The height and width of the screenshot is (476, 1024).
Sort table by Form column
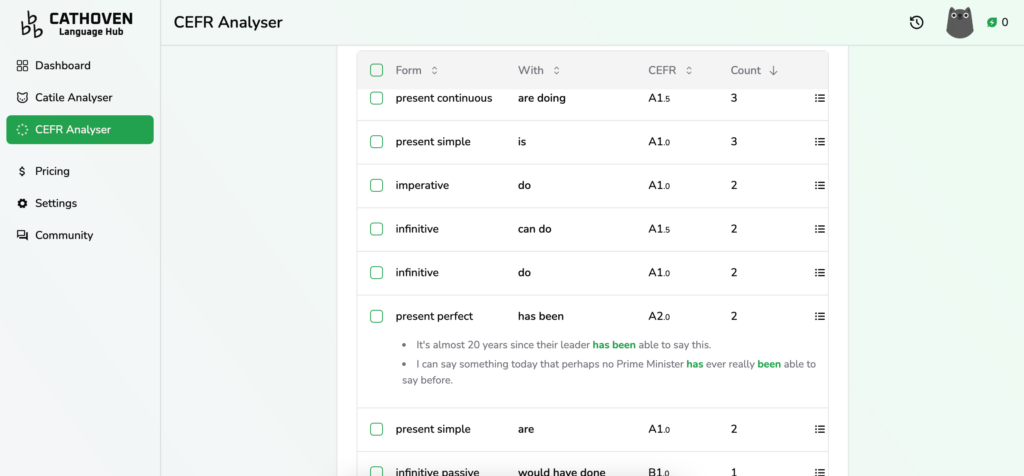click(x=417, y=70)
